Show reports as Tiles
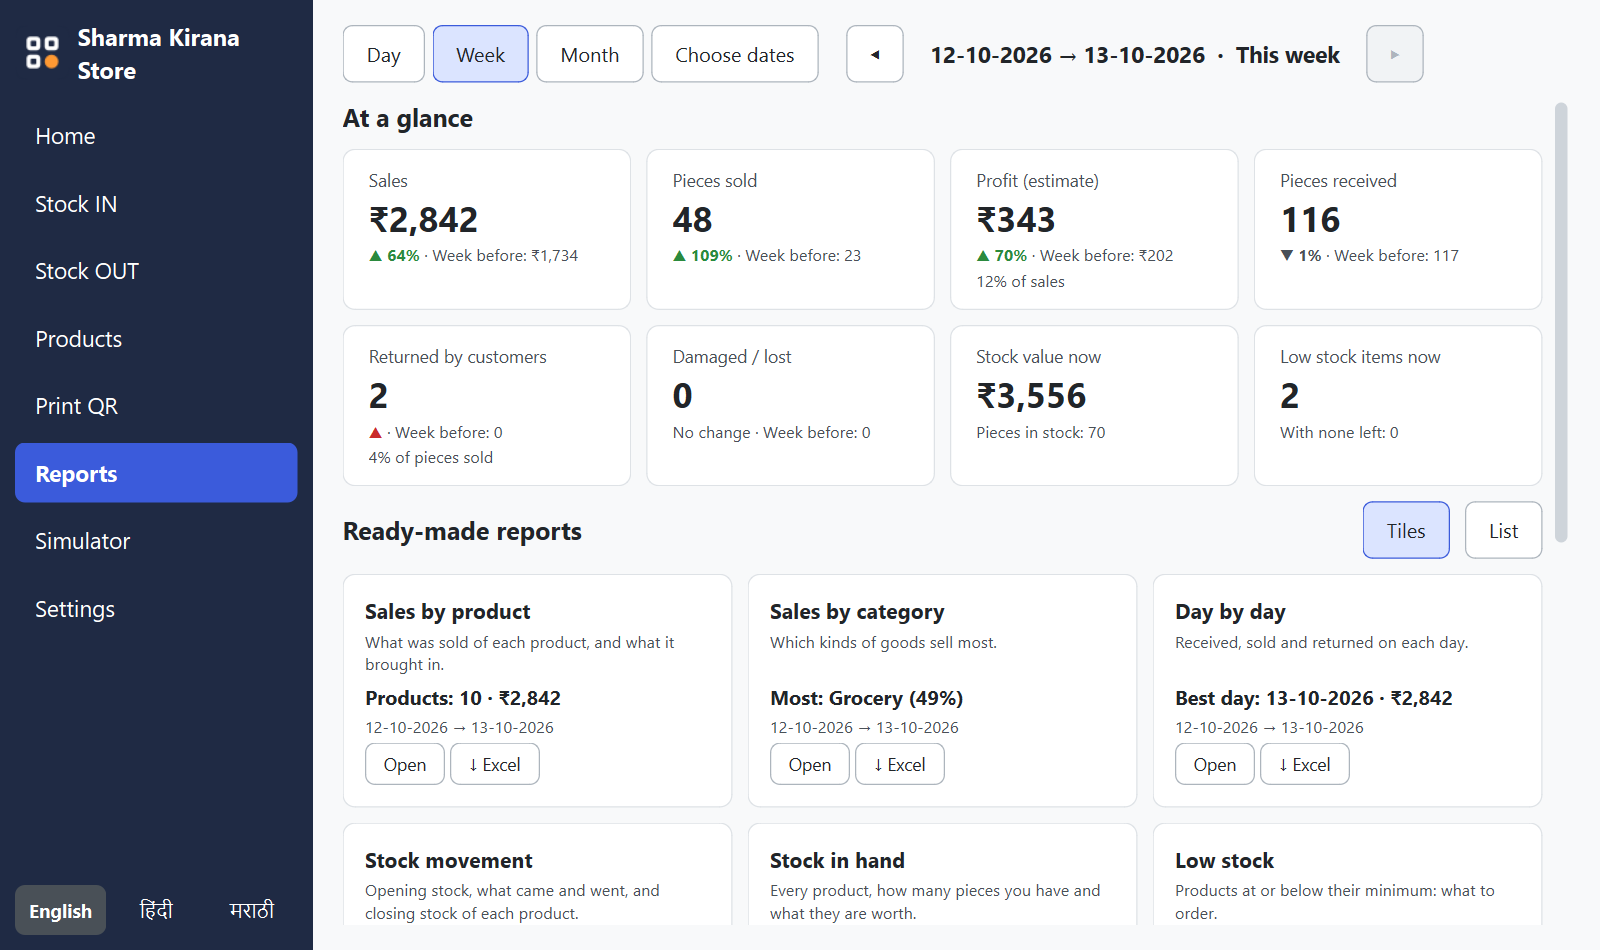 click(1406, 530)
